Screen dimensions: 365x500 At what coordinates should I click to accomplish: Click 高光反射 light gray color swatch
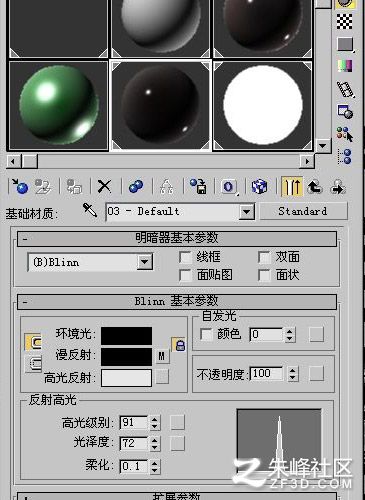(x=127, y=378)
